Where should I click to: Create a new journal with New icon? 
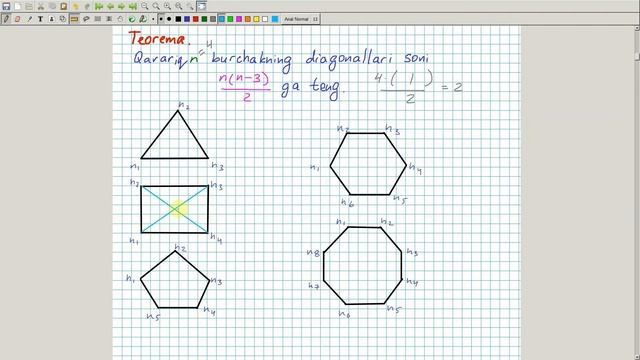[18, 7]
